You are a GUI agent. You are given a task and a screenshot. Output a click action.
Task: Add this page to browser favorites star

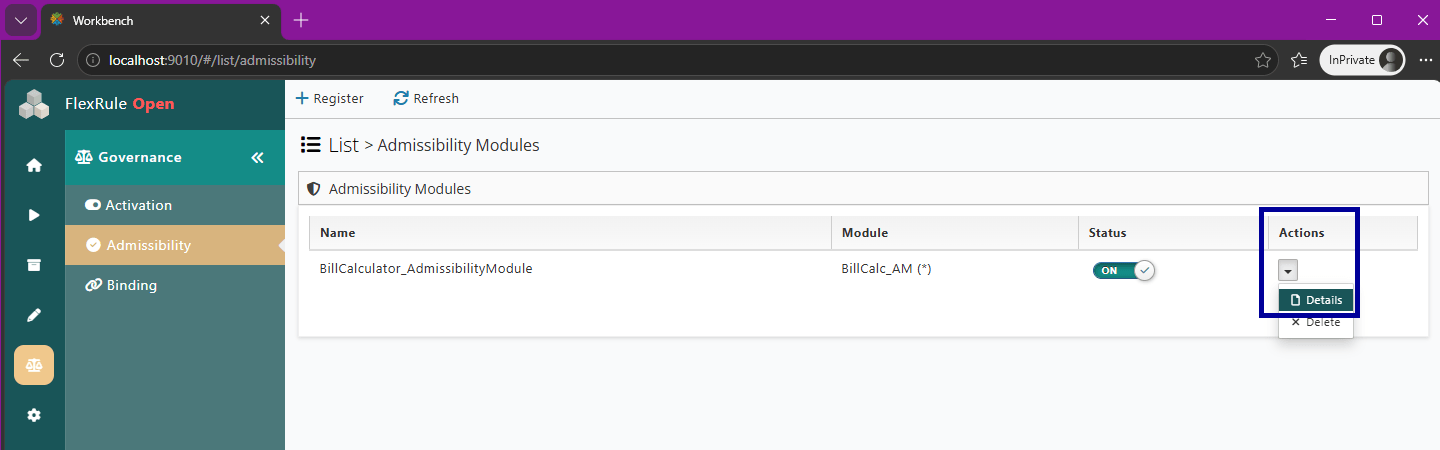pyautogui.click(x=1263, y=60)
